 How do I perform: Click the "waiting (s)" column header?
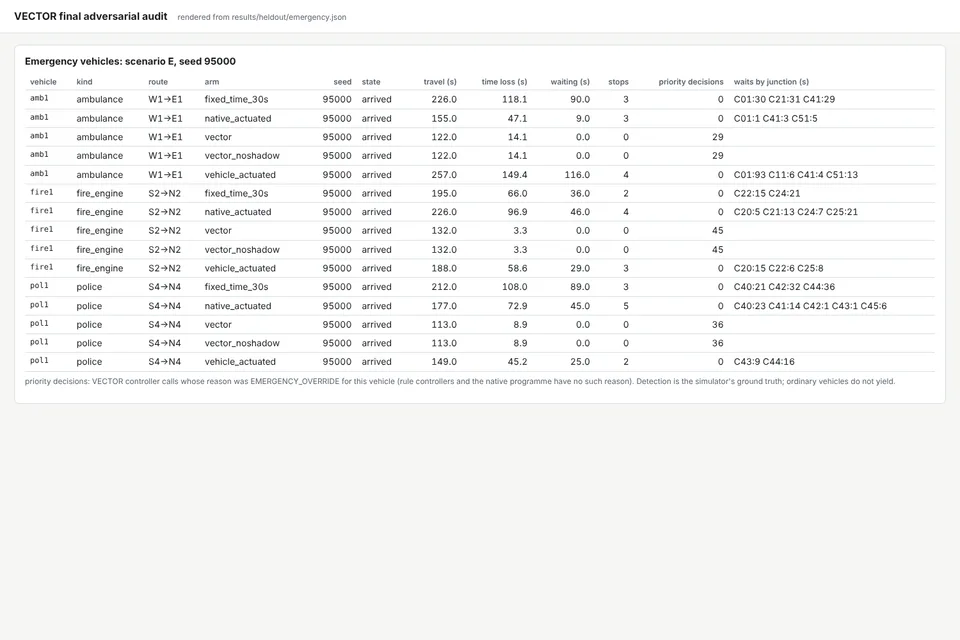pyautogui.click(x=570, y=81)
